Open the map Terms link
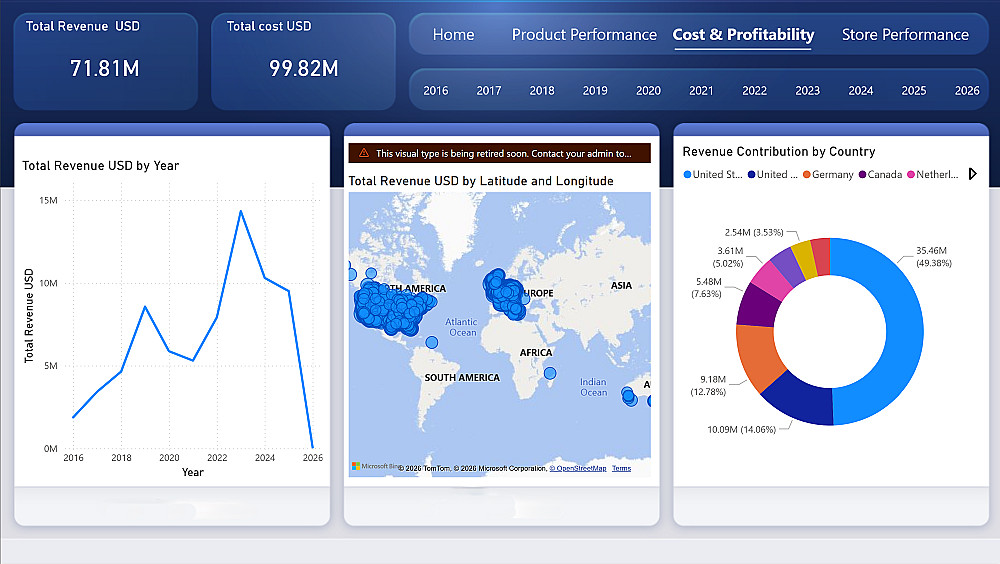This screenshot has height=564, width=1000. (x=621, y=468)
